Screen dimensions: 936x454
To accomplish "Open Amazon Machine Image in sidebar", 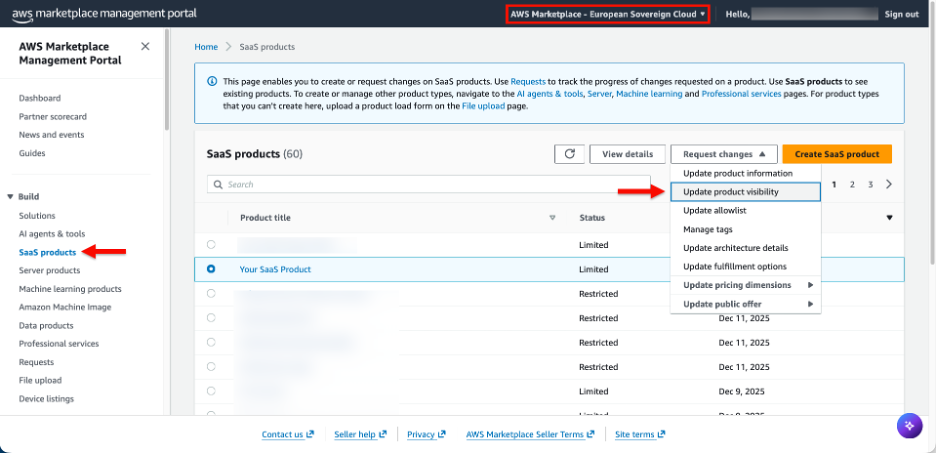I will [x=64, y=307].
